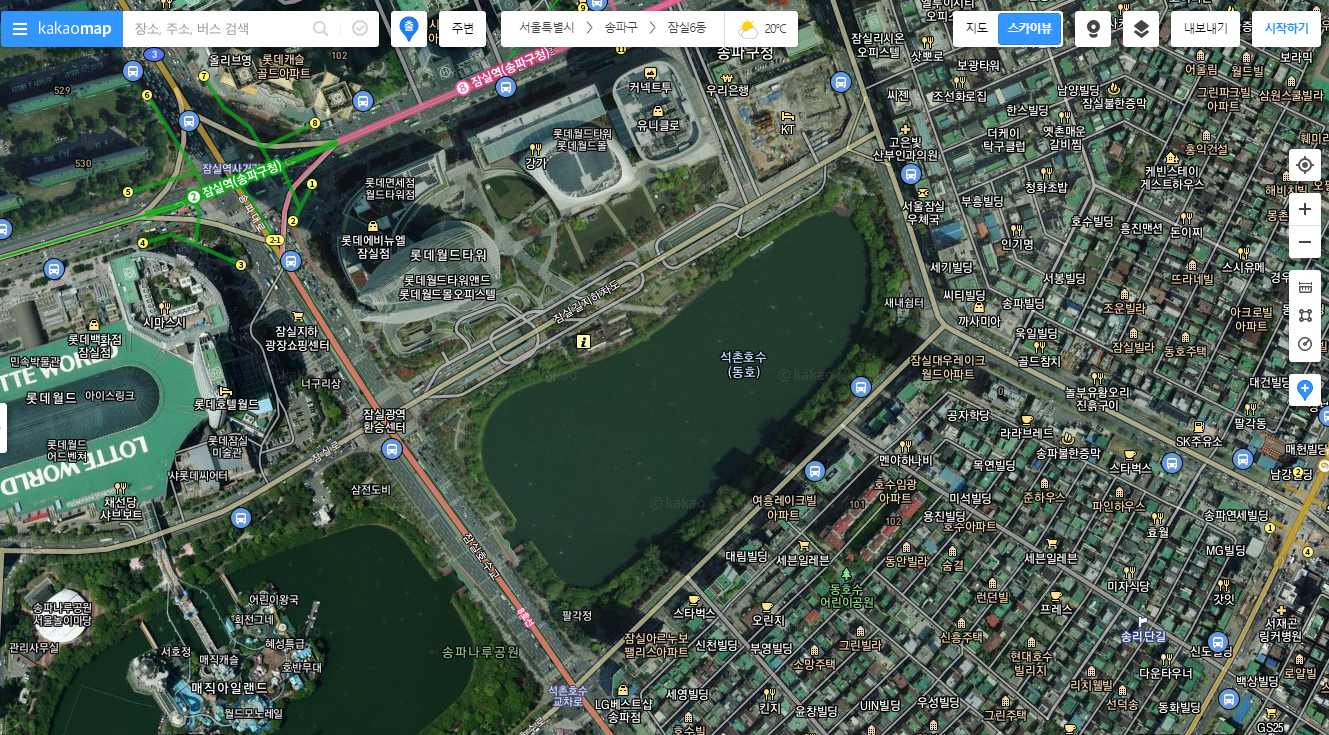Screen dimensions: 1329x735
Task: Click the 잠실아르누보 팰리스아파트 label
Action: point(657,645)
